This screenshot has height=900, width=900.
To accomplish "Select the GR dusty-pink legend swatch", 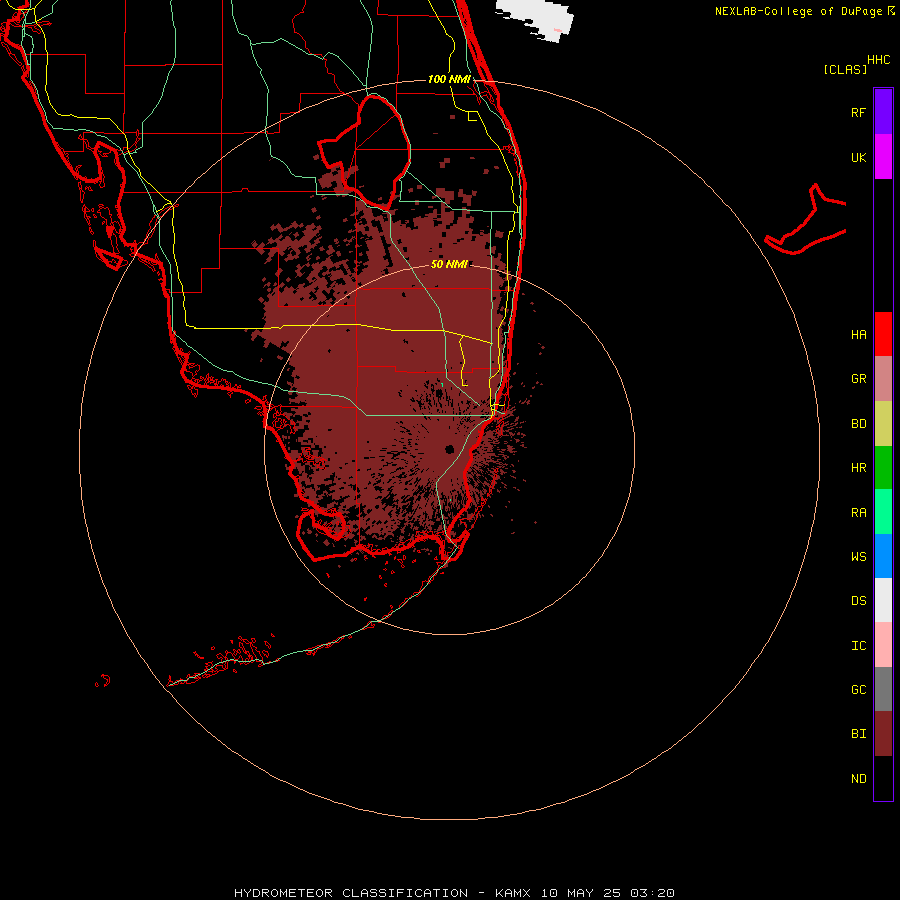I will click(883, 379).
